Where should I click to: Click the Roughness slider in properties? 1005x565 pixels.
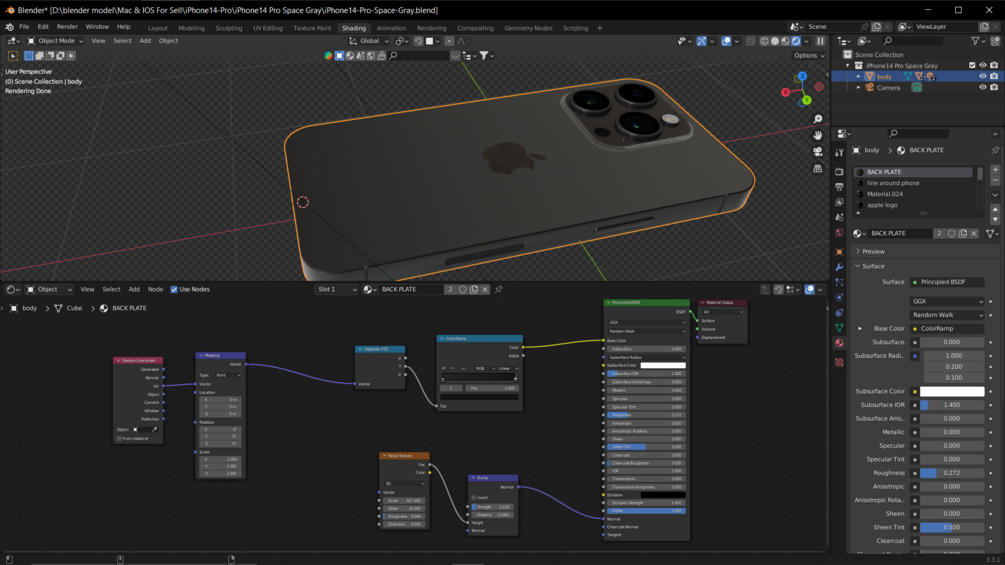pos(952,473)
